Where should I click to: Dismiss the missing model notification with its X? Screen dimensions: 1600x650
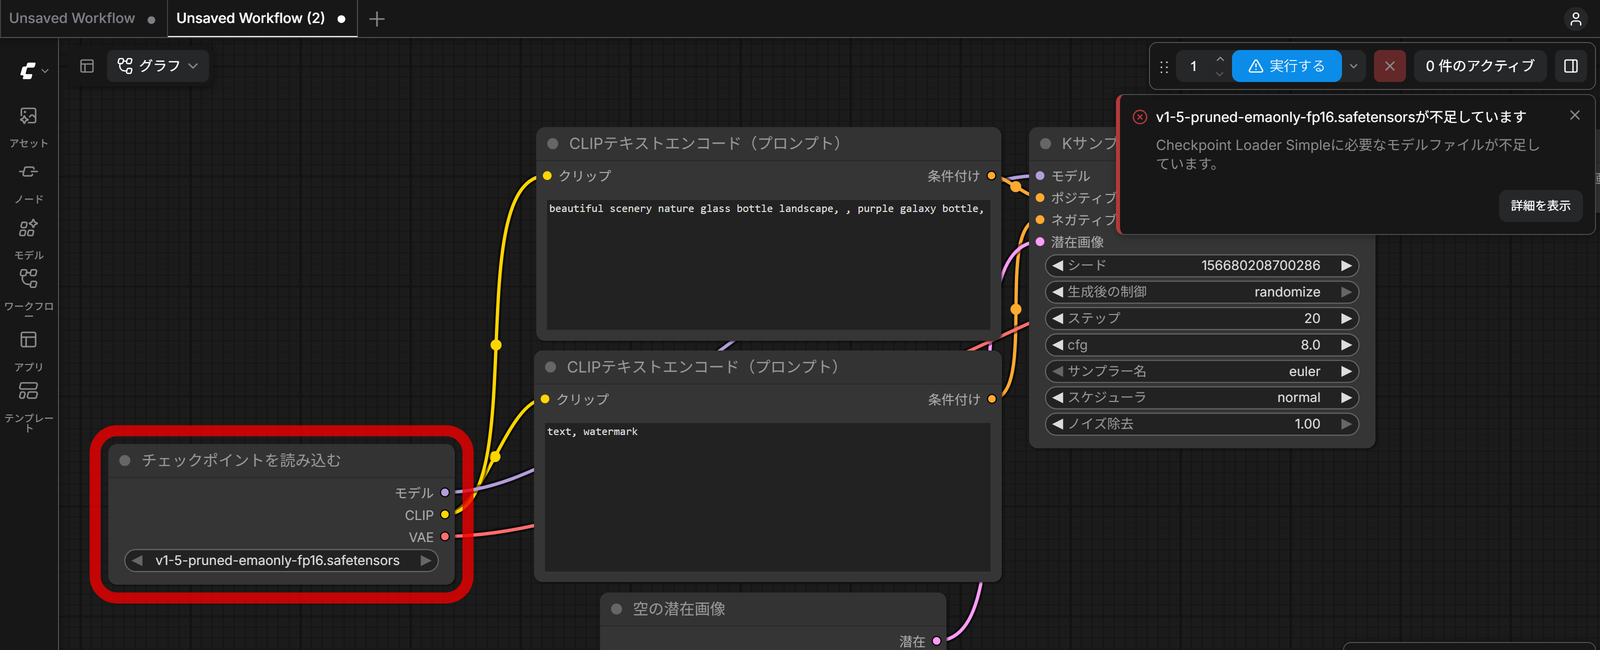point(1575,115)
